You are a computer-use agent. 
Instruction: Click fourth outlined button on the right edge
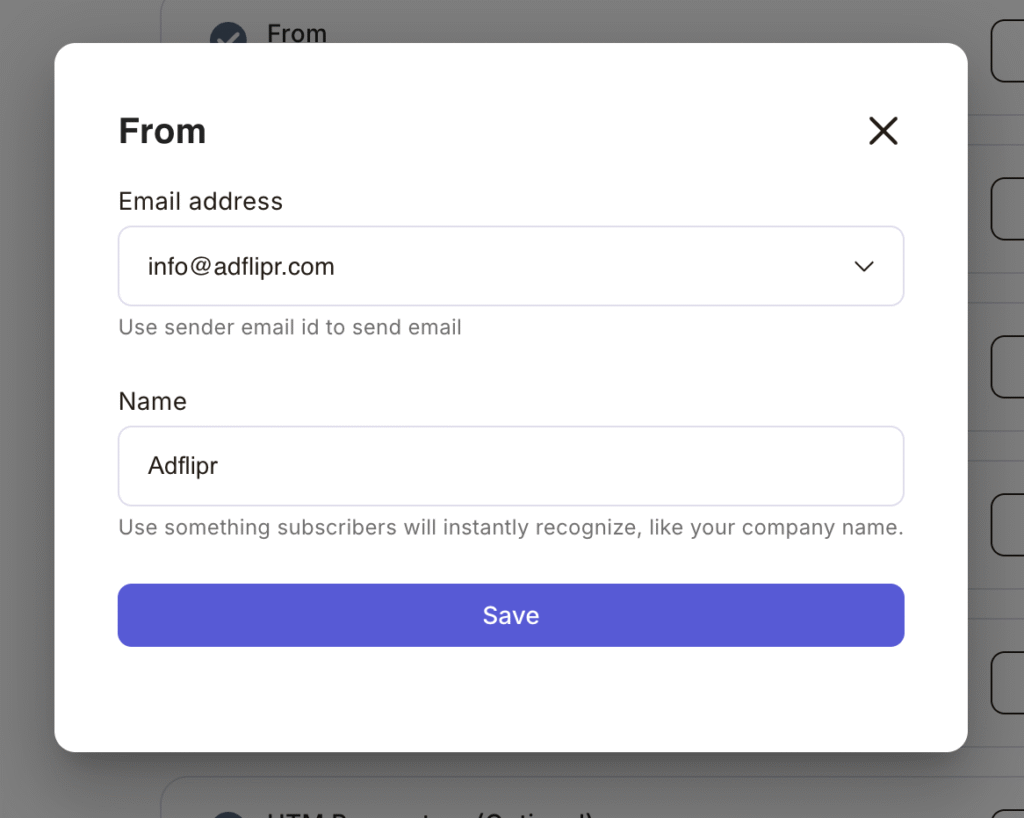[1006, 525]
